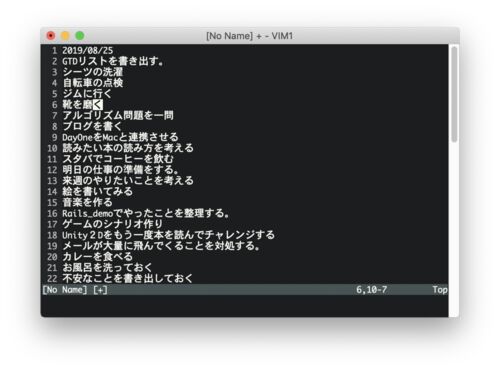Click the line 'ジムに行く'

point(87,94)
